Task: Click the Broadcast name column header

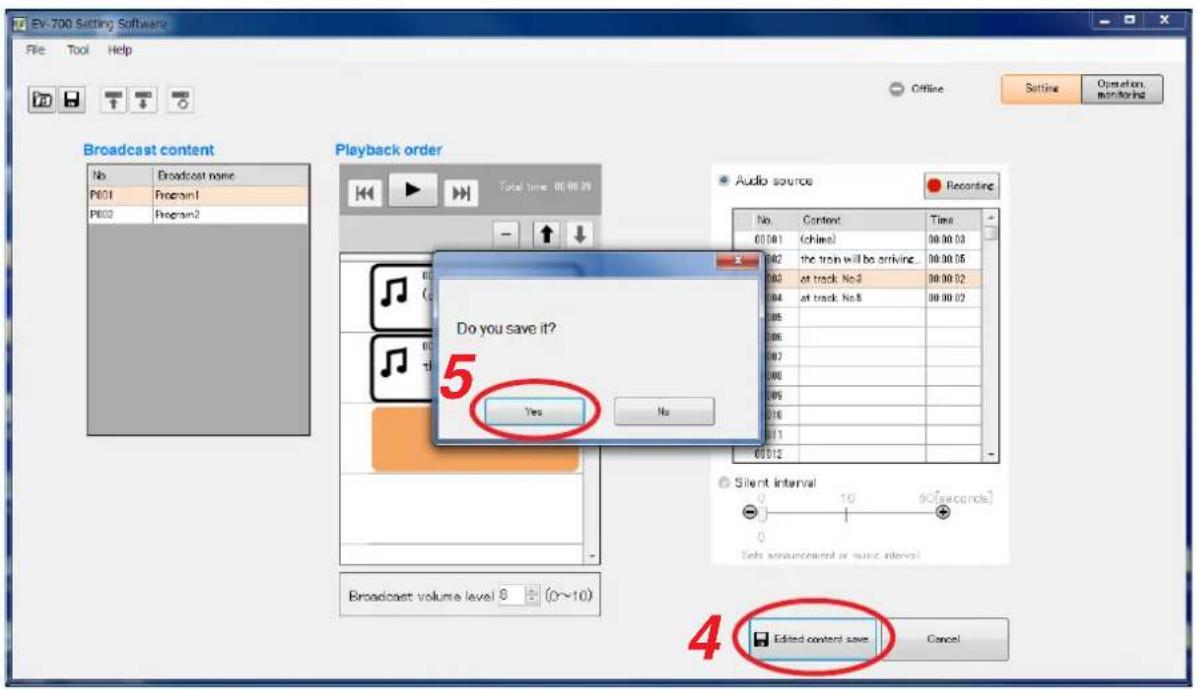Action: 231,176
